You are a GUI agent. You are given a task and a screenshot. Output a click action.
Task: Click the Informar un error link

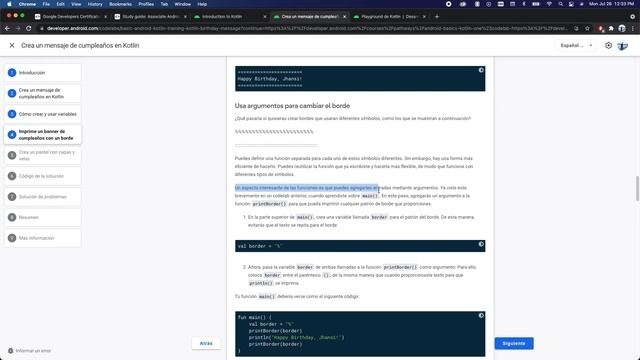pyautogui.click(x=33, y=351)
